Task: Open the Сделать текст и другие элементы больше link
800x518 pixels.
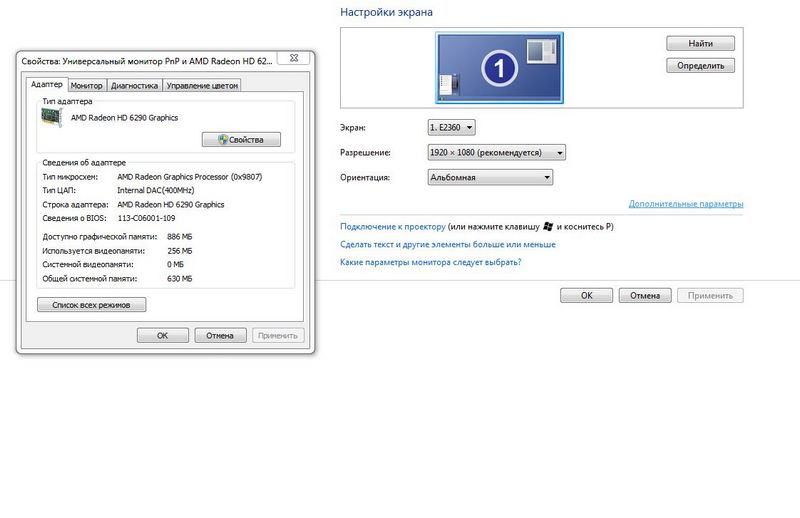Action: point(447,244)
